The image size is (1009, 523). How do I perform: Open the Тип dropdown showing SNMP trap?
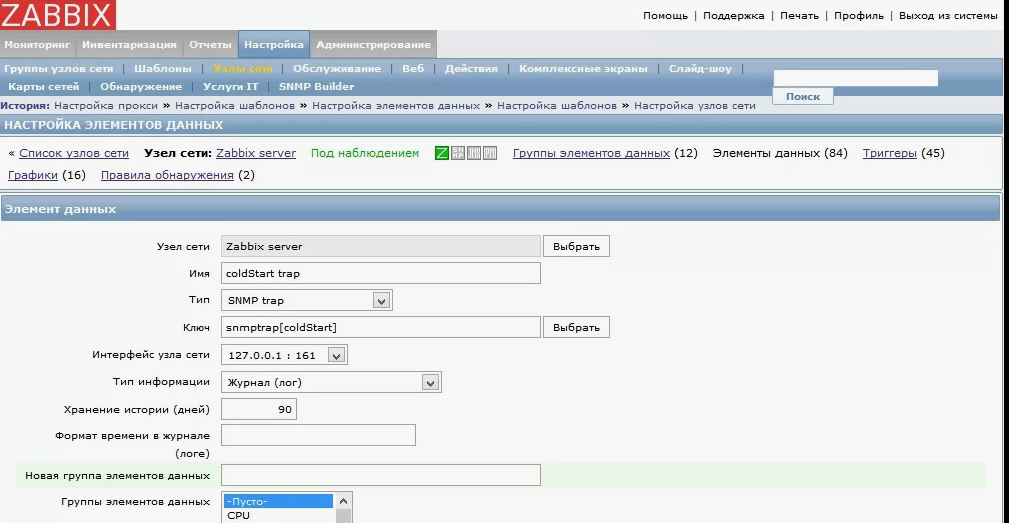[306, 300]
